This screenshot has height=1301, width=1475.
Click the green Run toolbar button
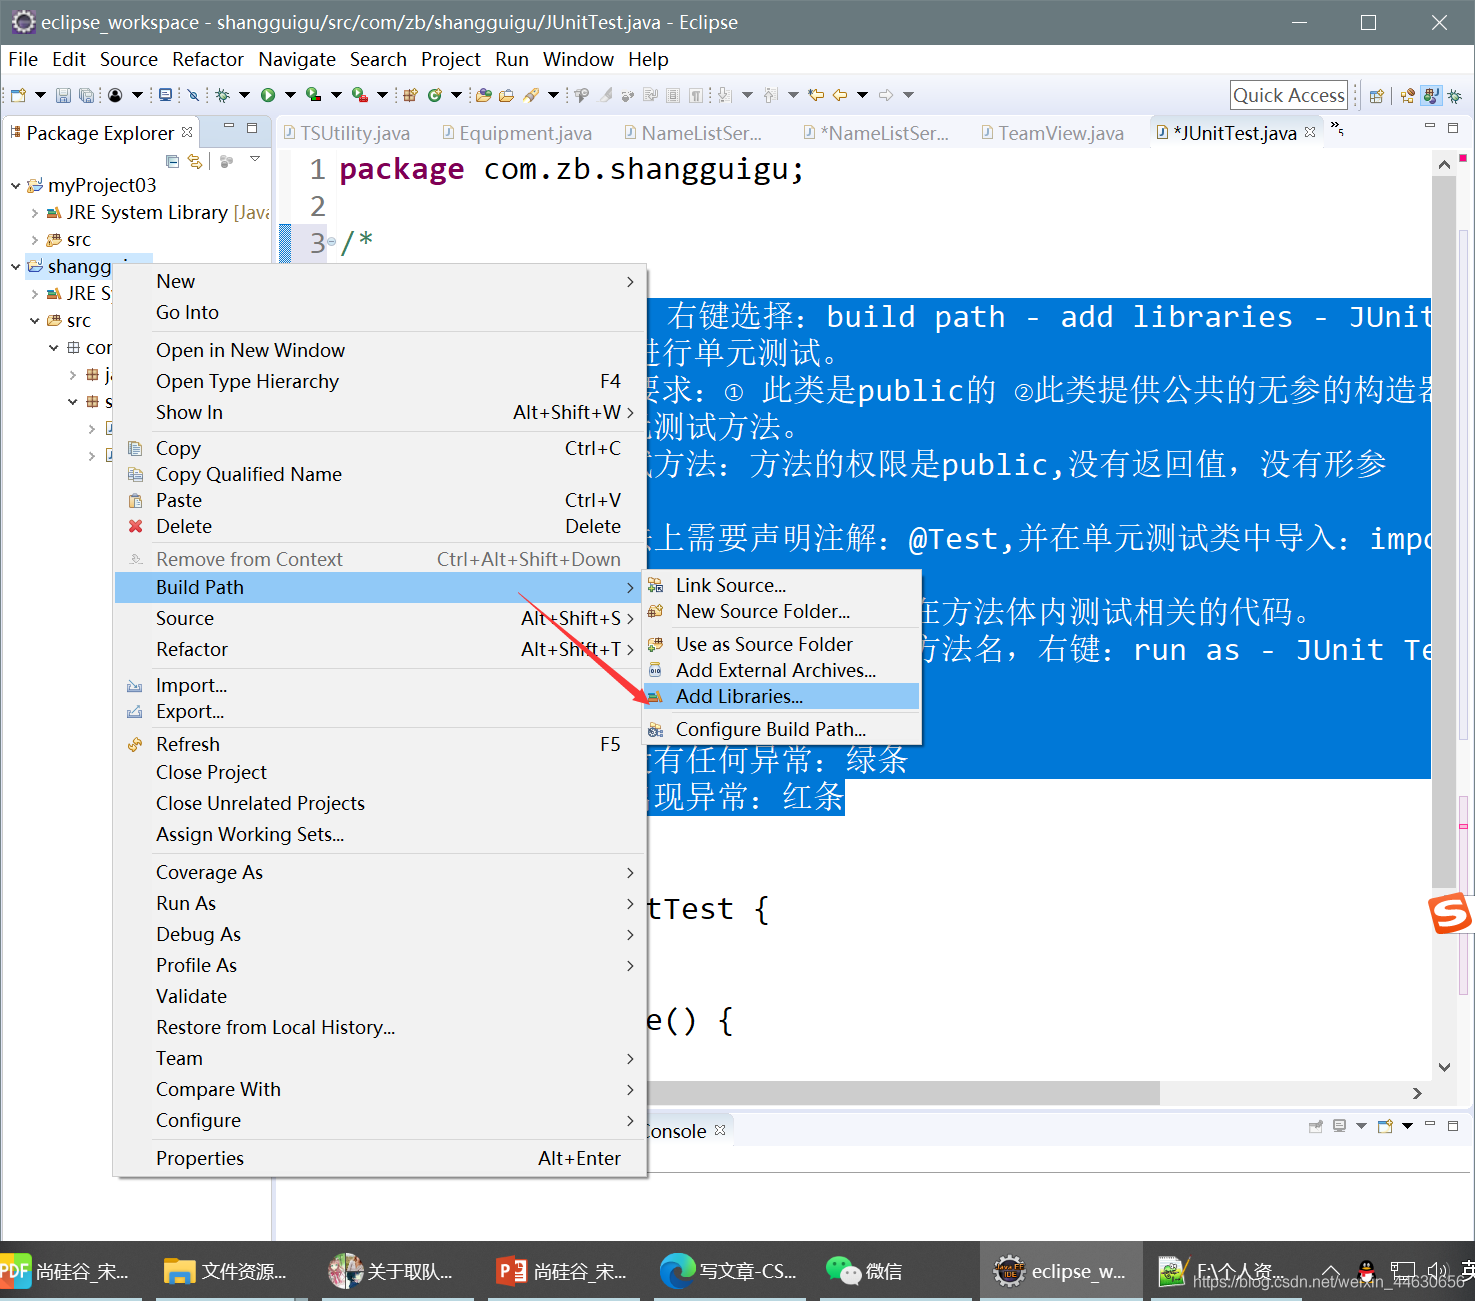point(268,95)
